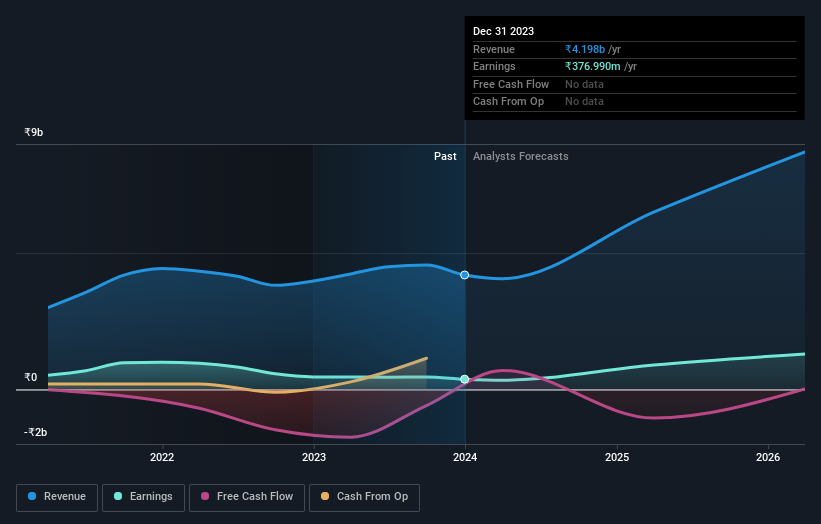Select the Earnings data point at 2024
This screenshot has height=524, width=821.
pyautogui.click(x=464, y=379)
